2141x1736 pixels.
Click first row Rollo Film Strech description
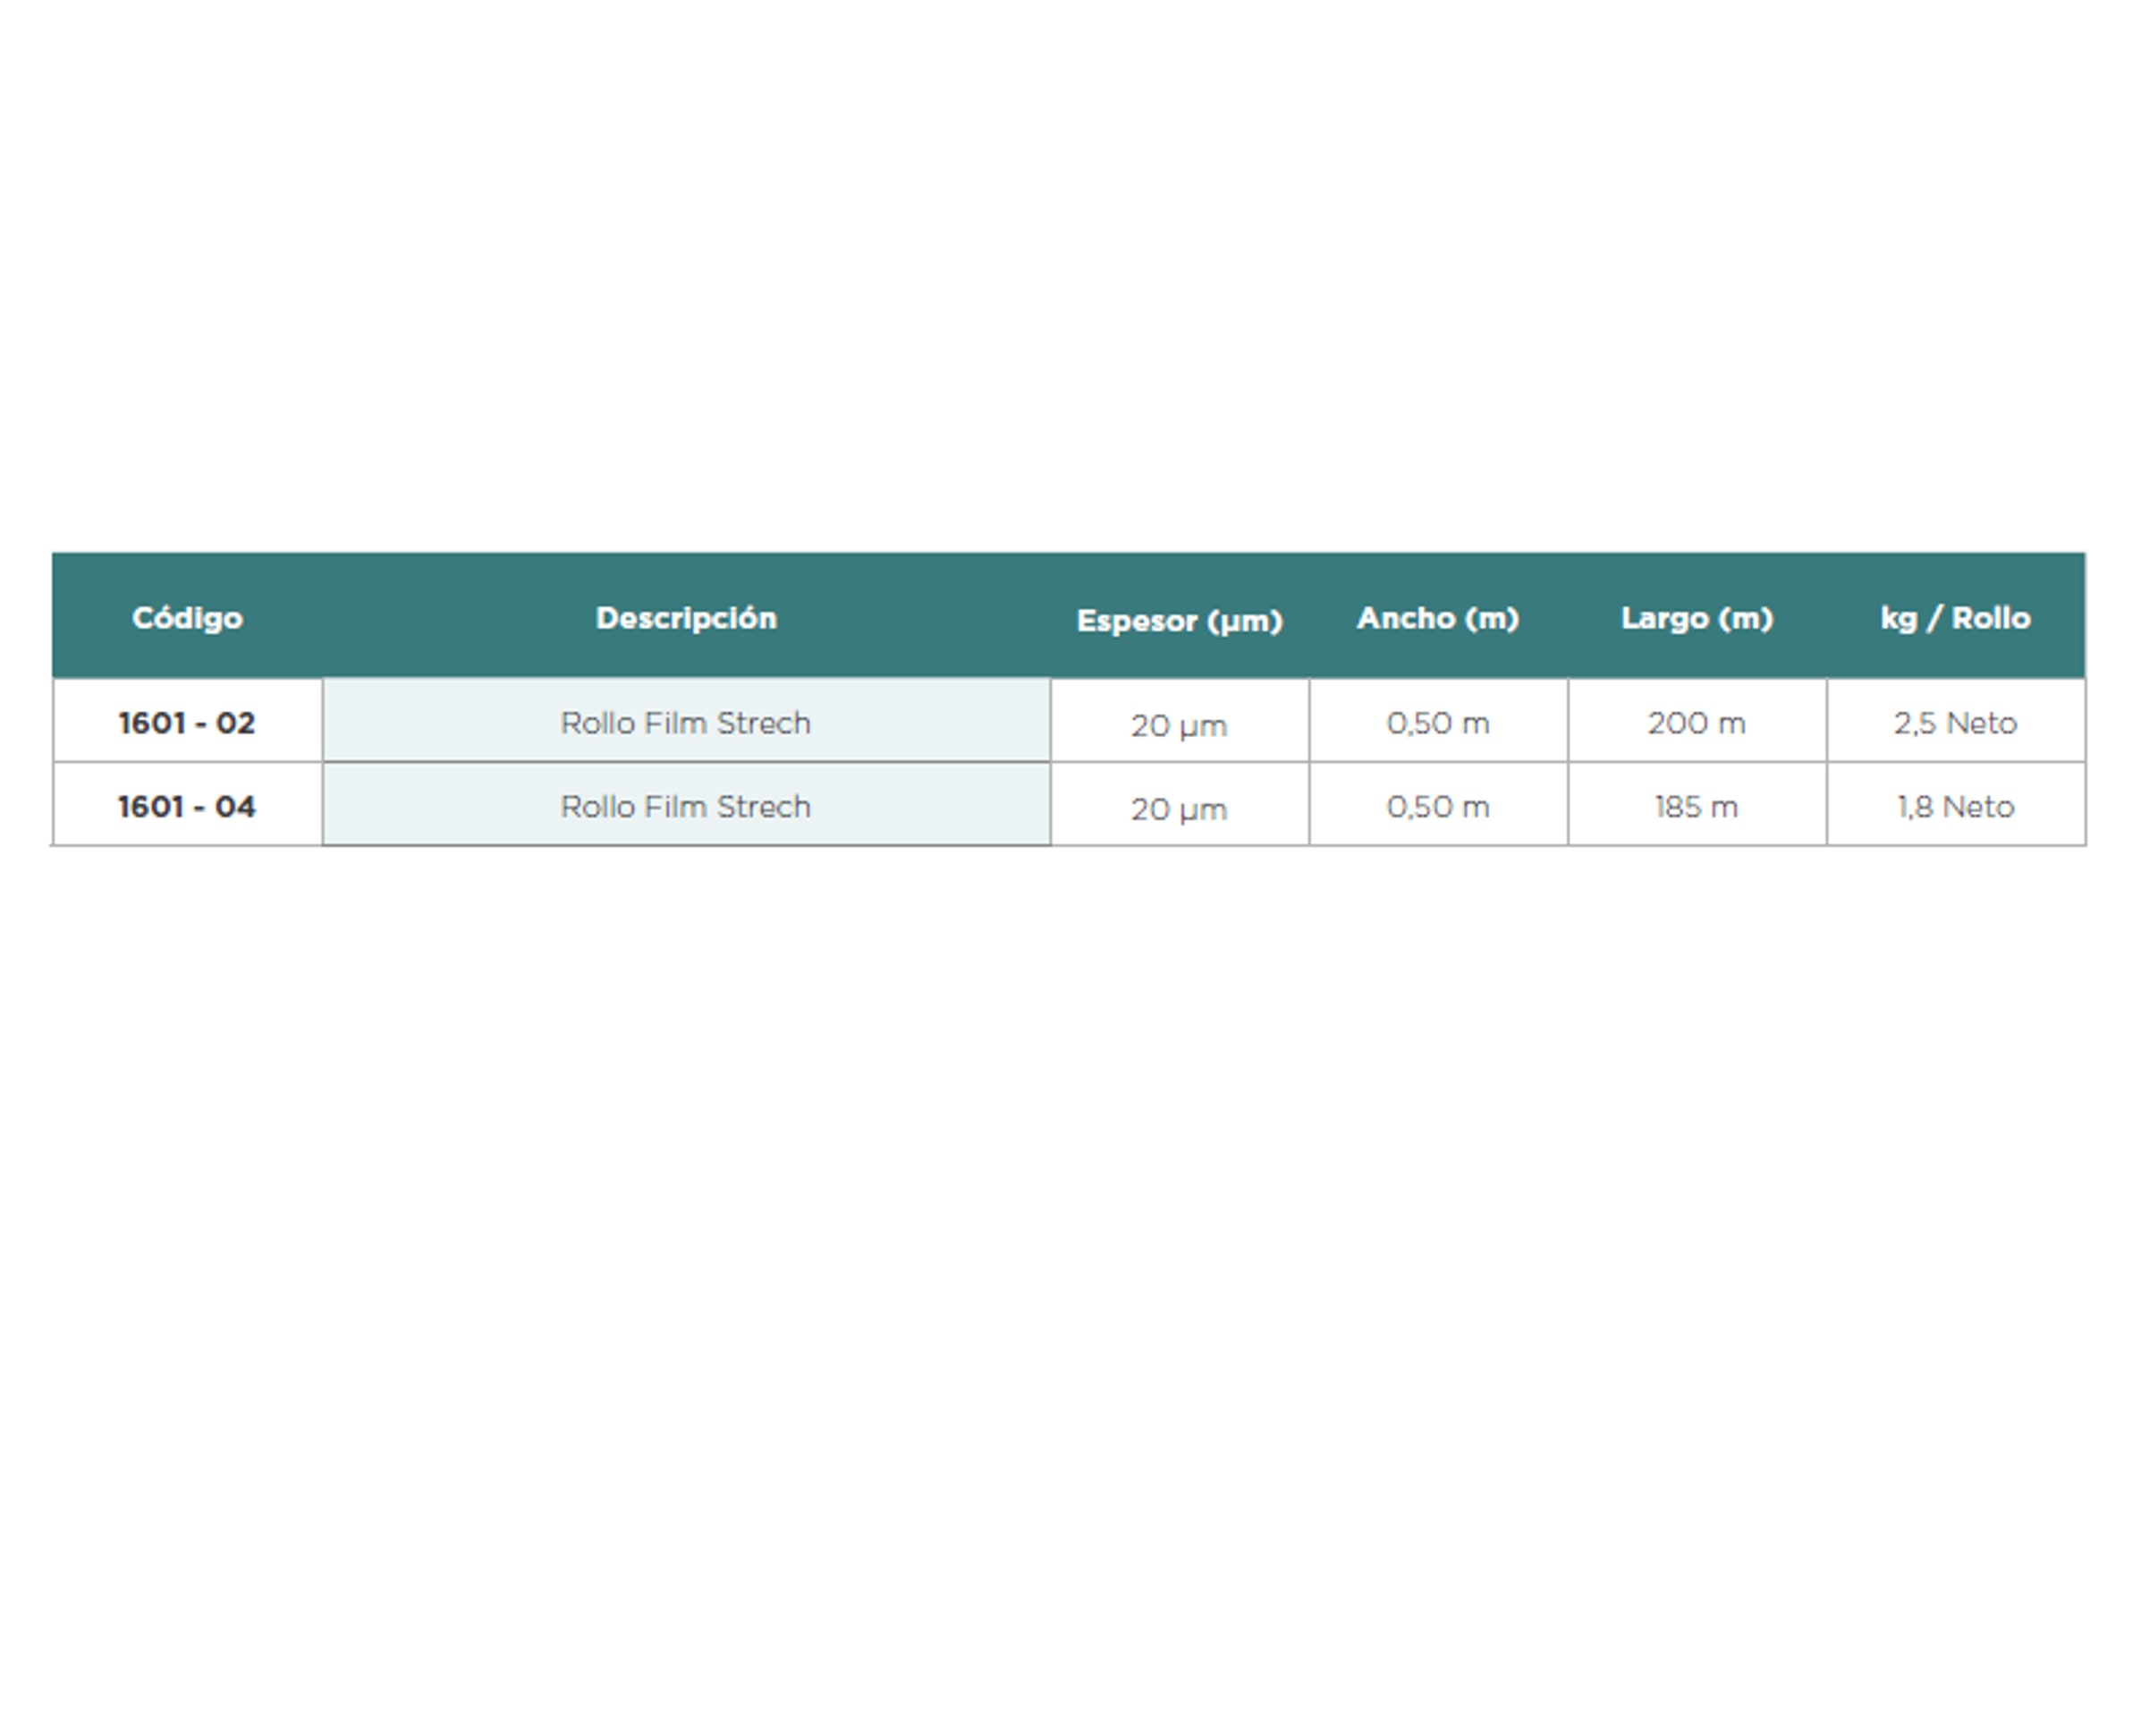click(686, 722)
